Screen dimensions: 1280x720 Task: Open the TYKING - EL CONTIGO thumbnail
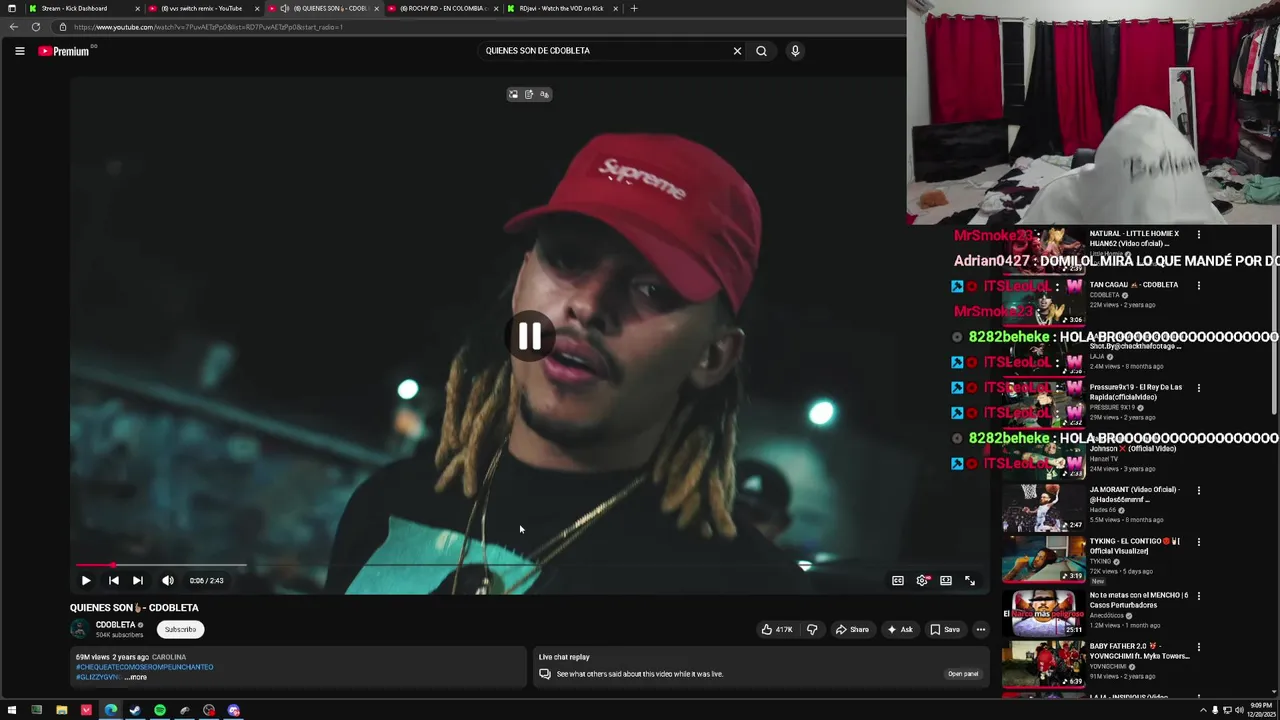click(x=1043, y=559)
